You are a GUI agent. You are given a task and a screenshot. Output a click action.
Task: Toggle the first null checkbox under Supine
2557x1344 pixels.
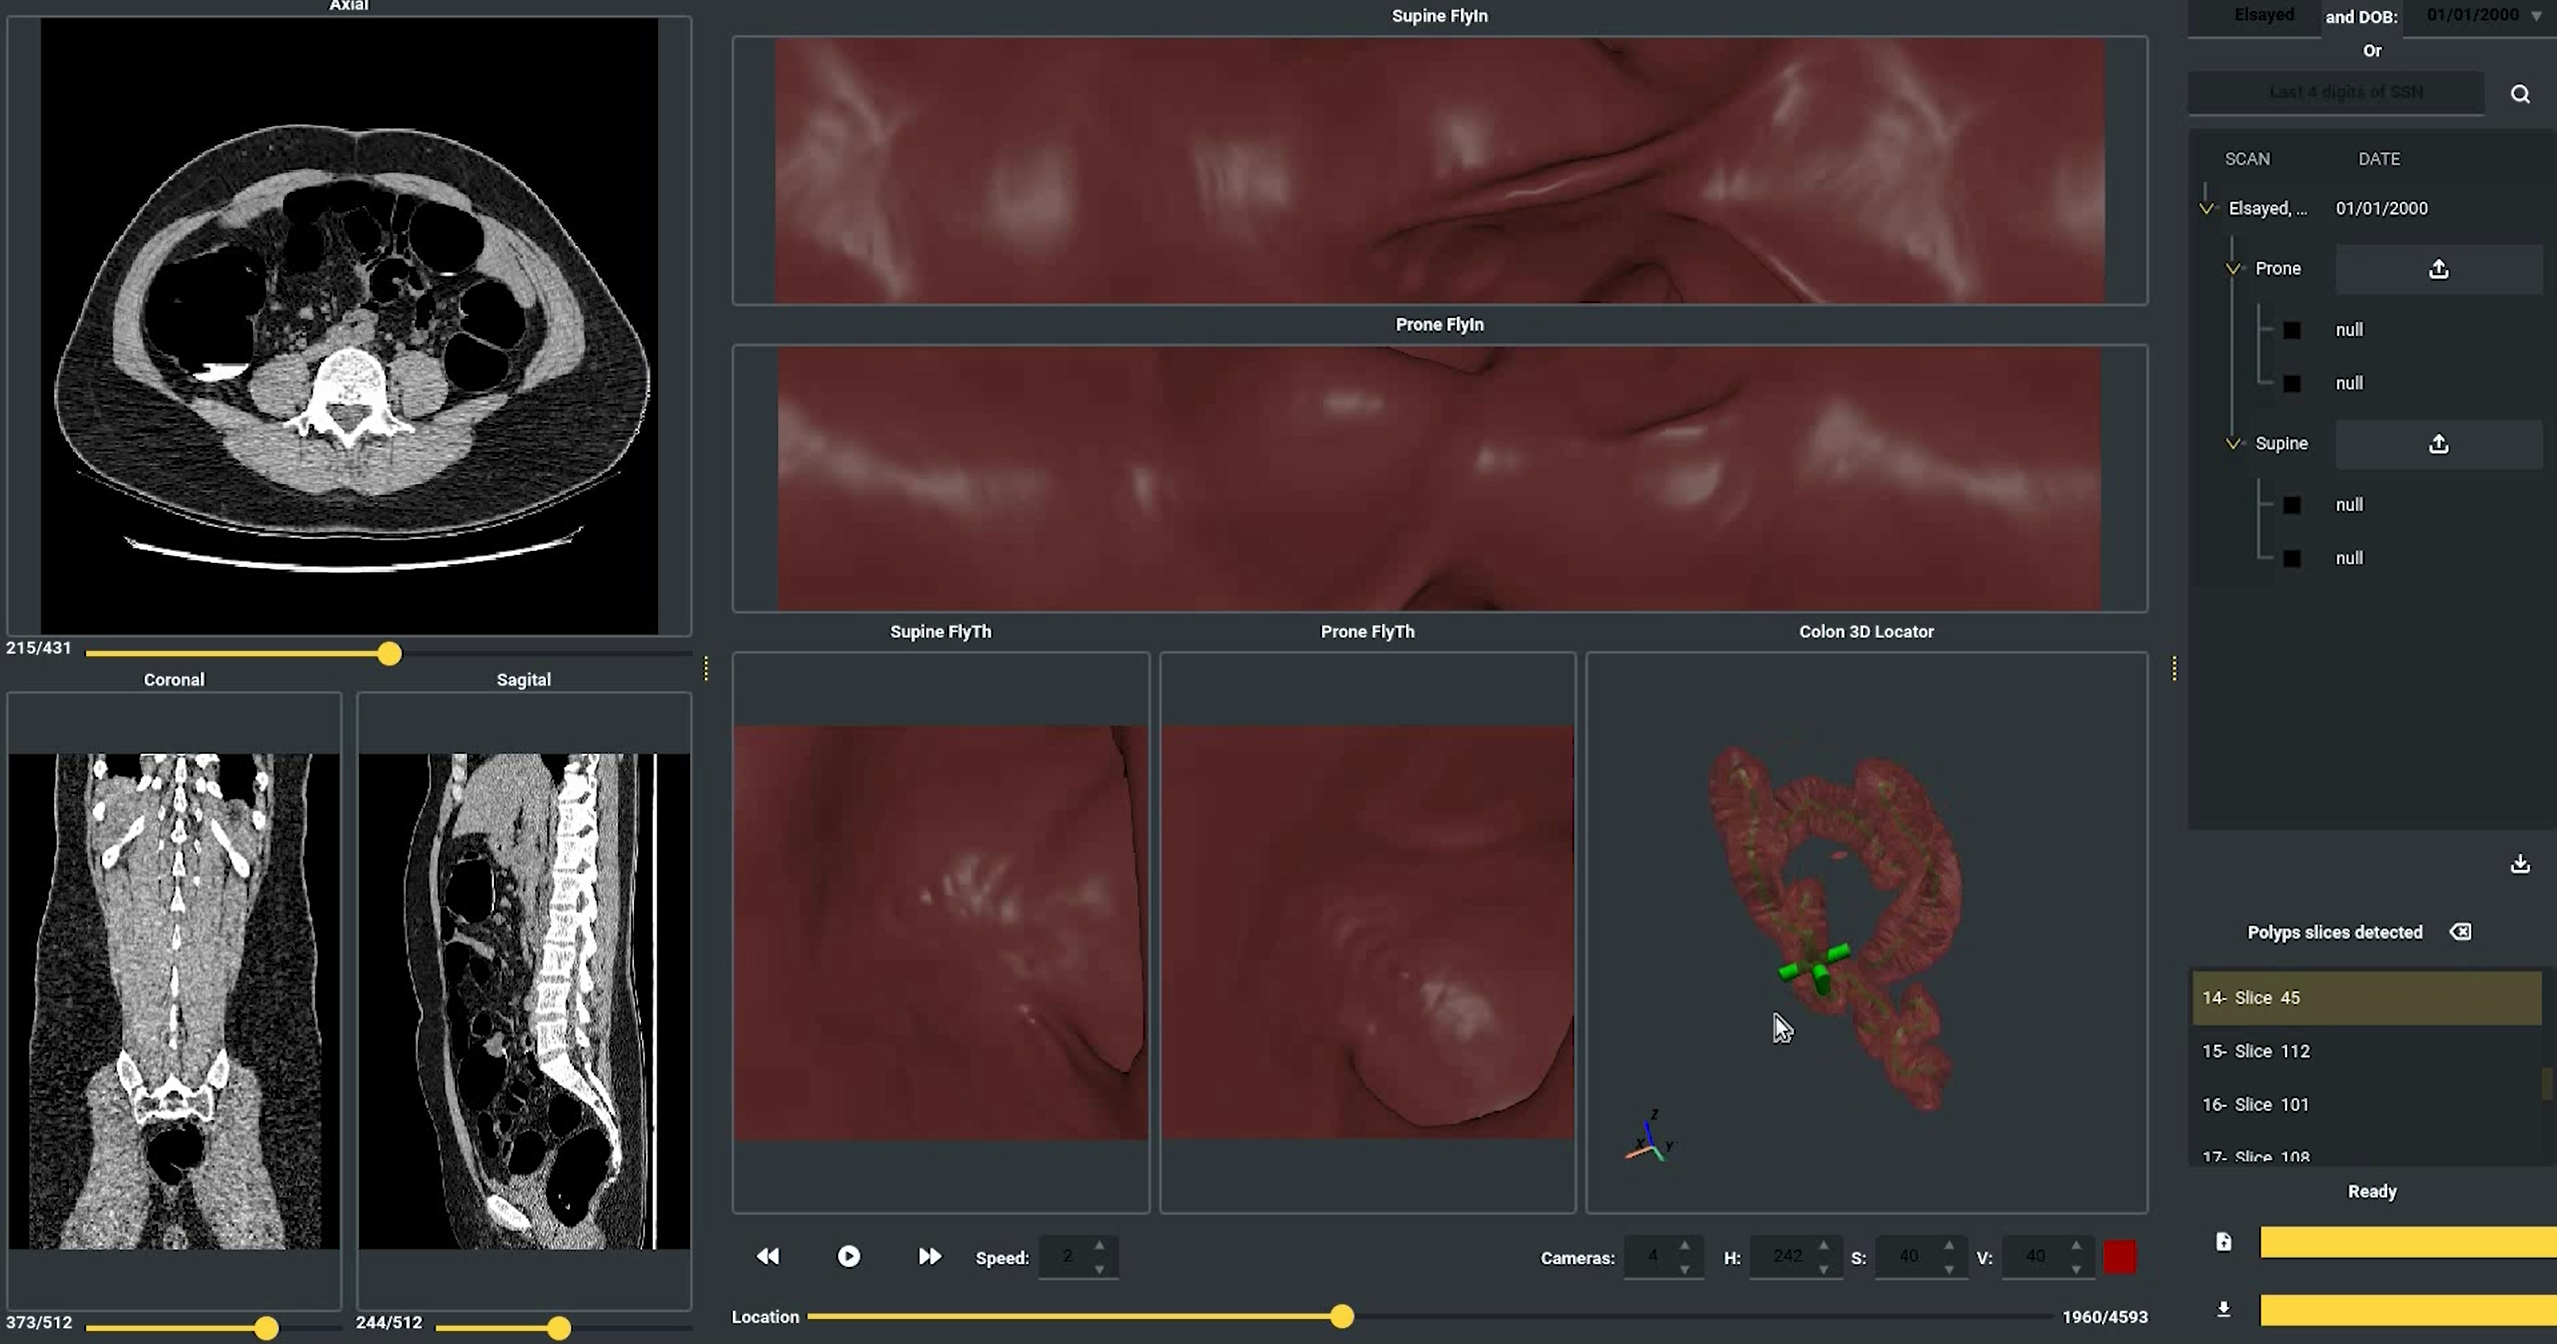tap(2293, 505)
